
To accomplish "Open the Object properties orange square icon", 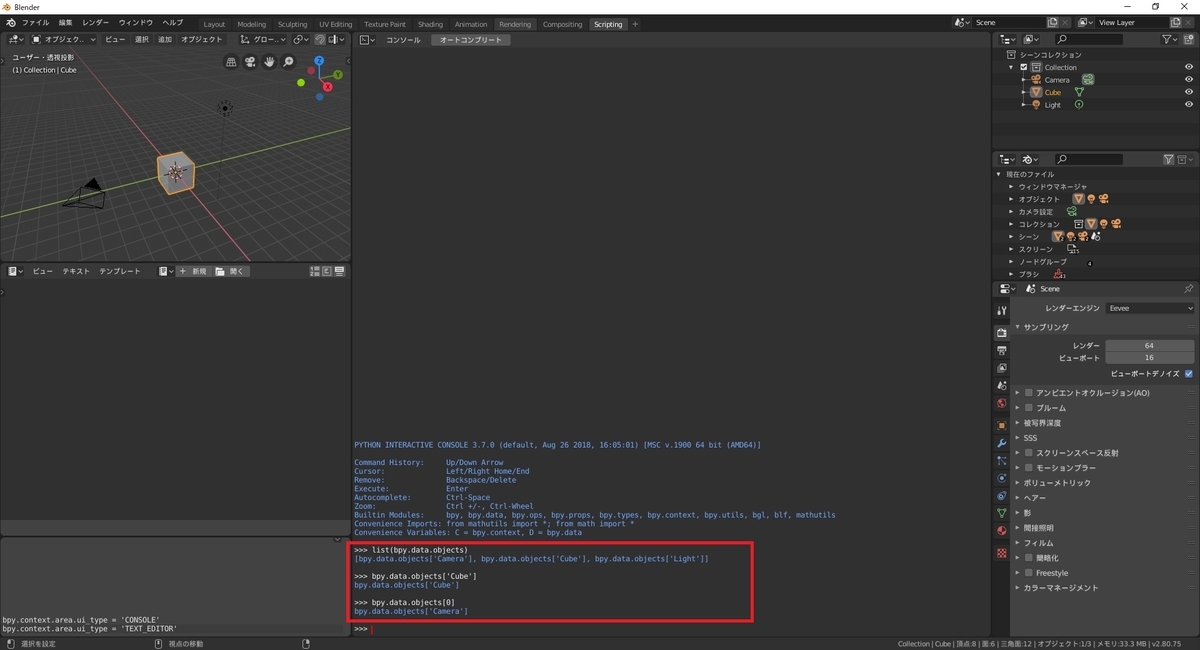I will (1002, 425).
